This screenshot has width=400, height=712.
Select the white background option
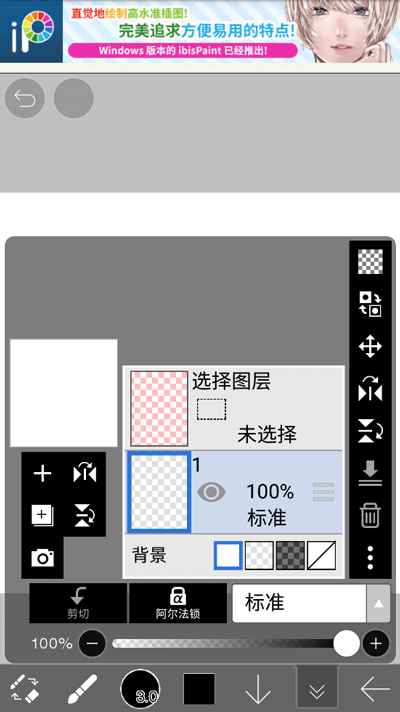227,555
